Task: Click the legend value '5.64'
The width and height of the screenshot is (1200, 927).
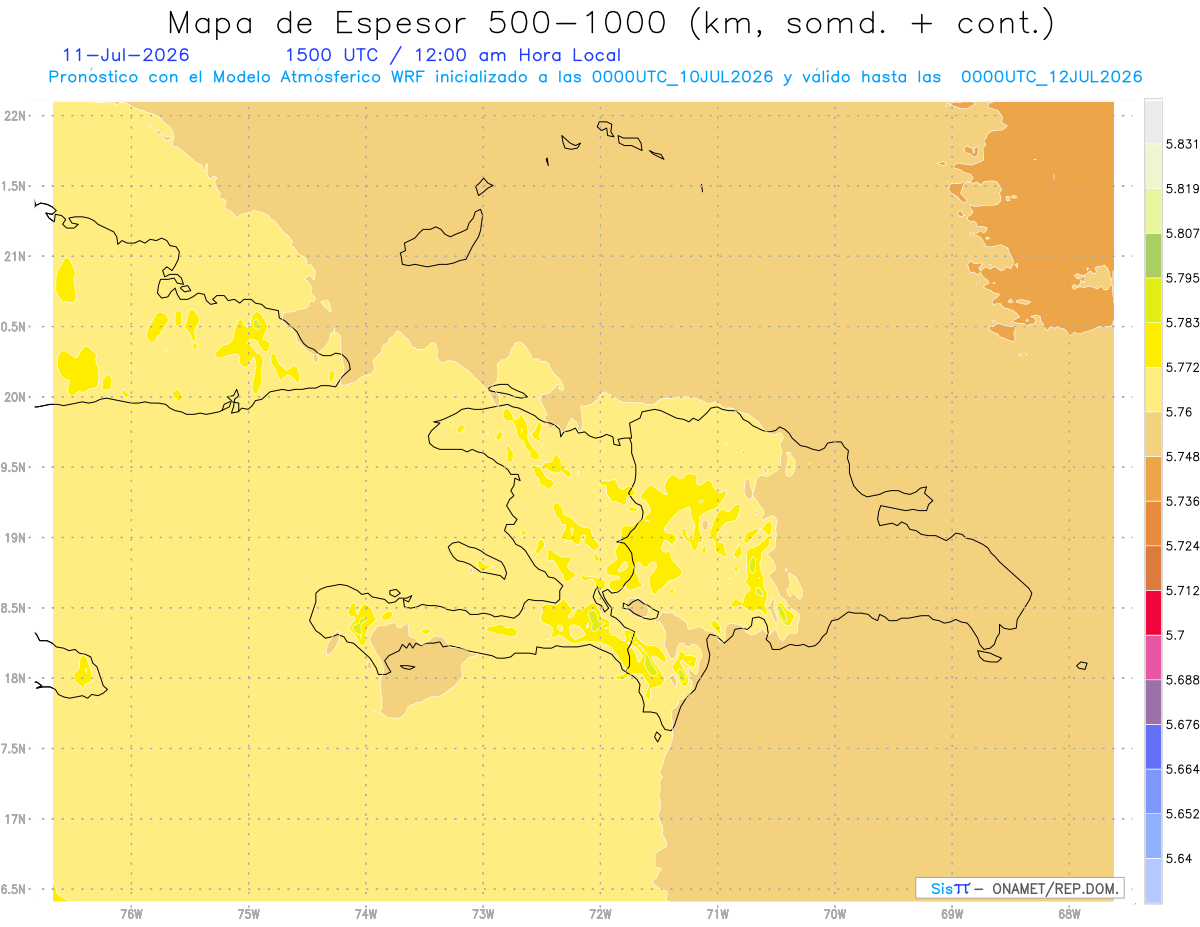Action: coord(1178,858)
